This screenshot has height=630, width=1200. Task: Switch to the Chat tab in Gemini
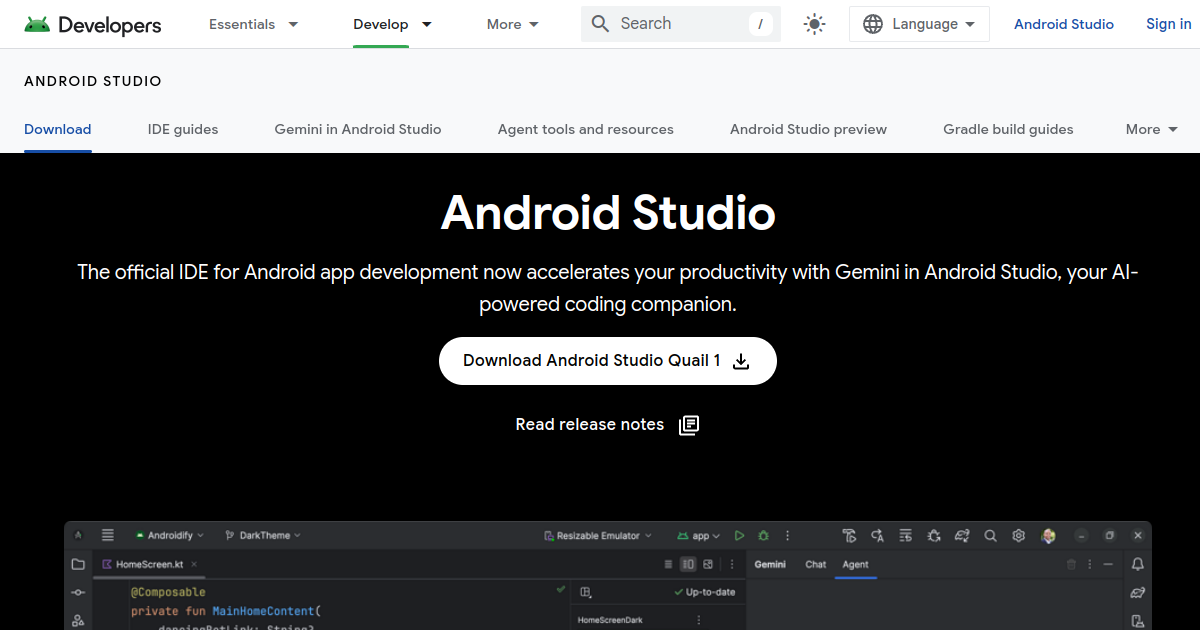point(816,564)
